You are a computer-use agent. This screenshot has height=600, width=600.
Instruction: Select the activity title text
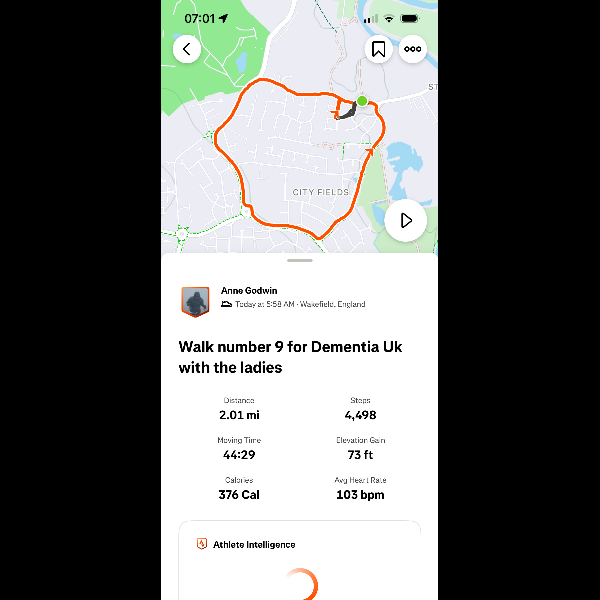[x=290, y=357]
